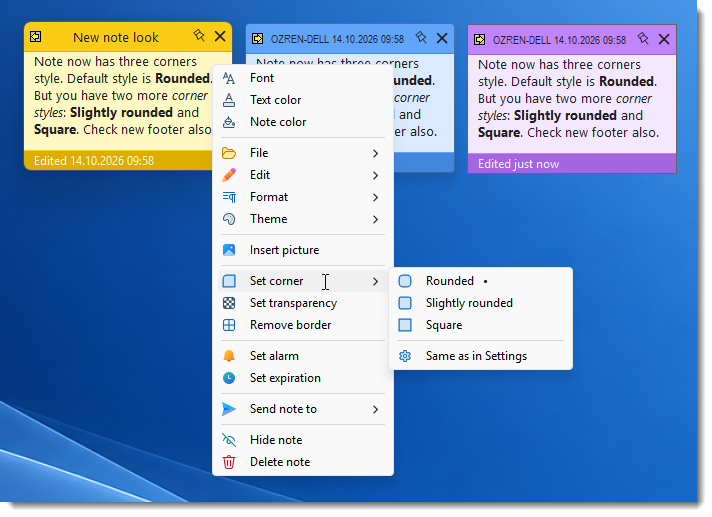Pin the yellow New note look note
This screenshot has height=517, width=712.
tap(199, 35)
